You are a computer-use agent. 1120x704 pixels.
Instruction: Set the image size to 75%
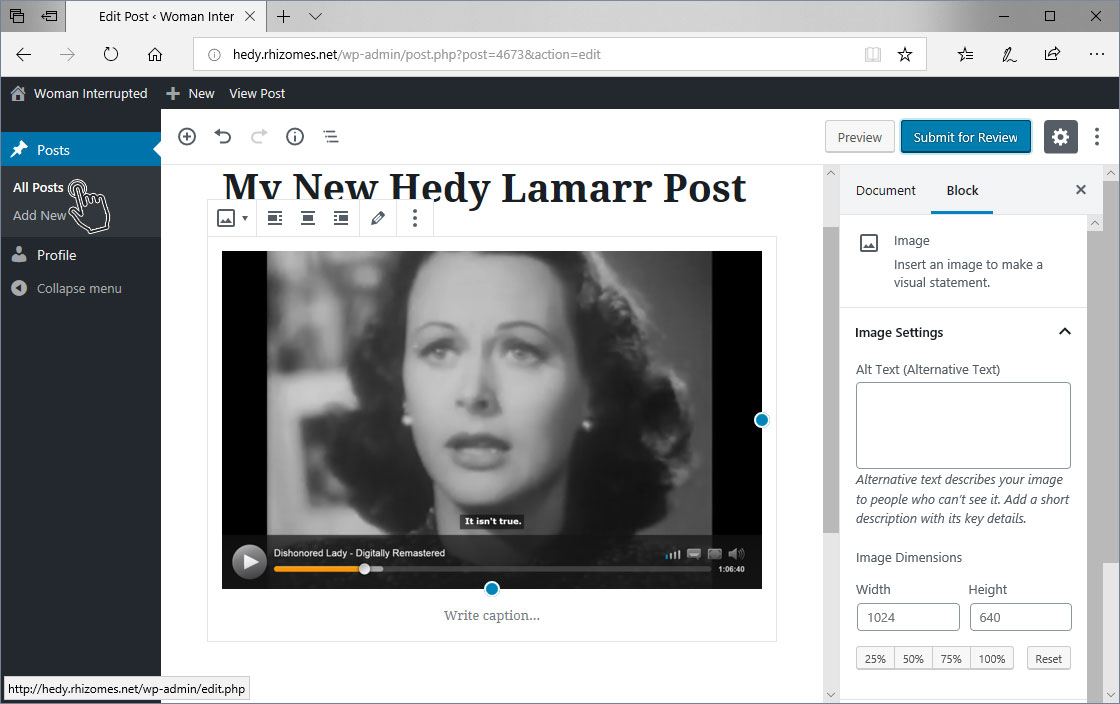(951, 658)
